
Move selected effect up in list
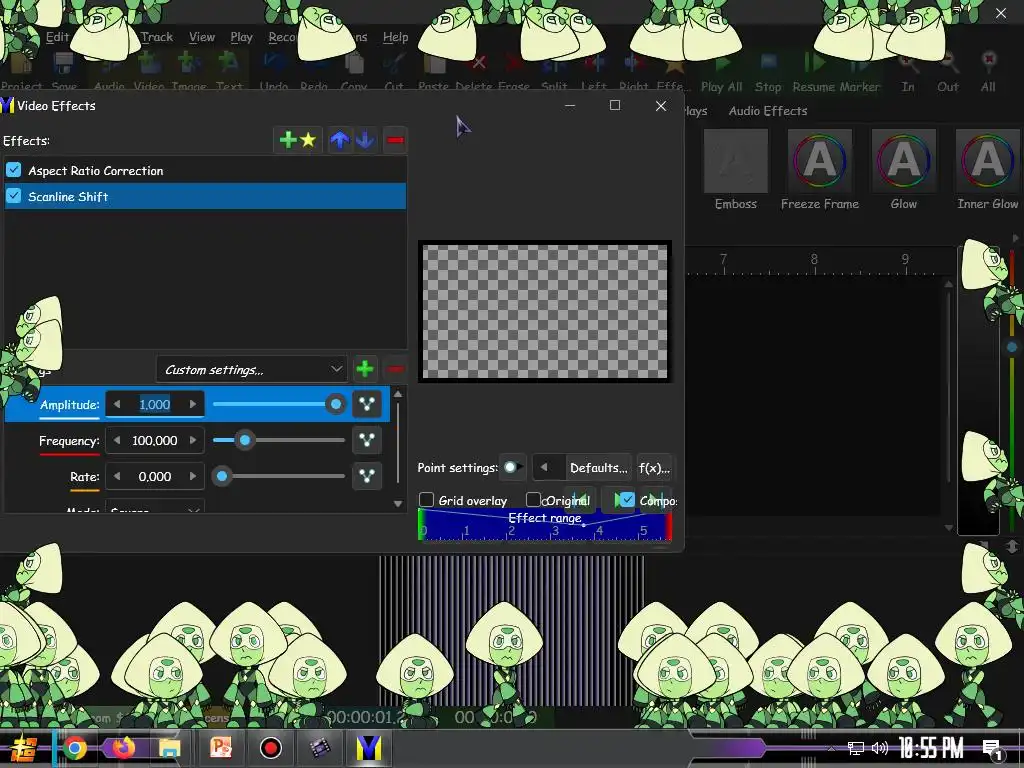340,140
